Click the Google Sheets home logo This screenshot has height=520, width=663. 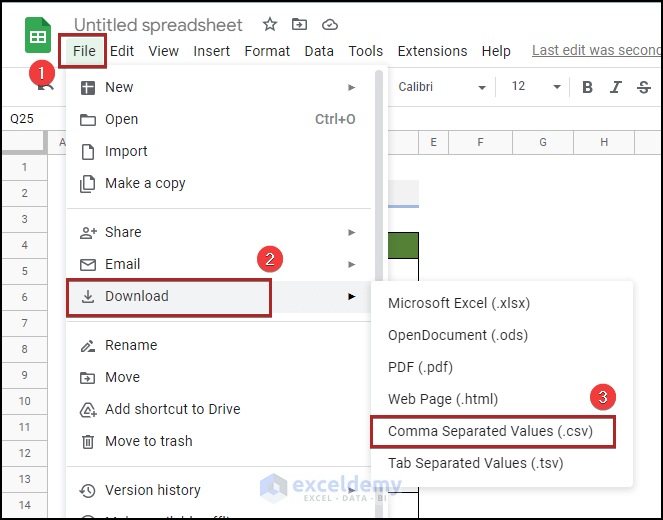coord(38,35)
